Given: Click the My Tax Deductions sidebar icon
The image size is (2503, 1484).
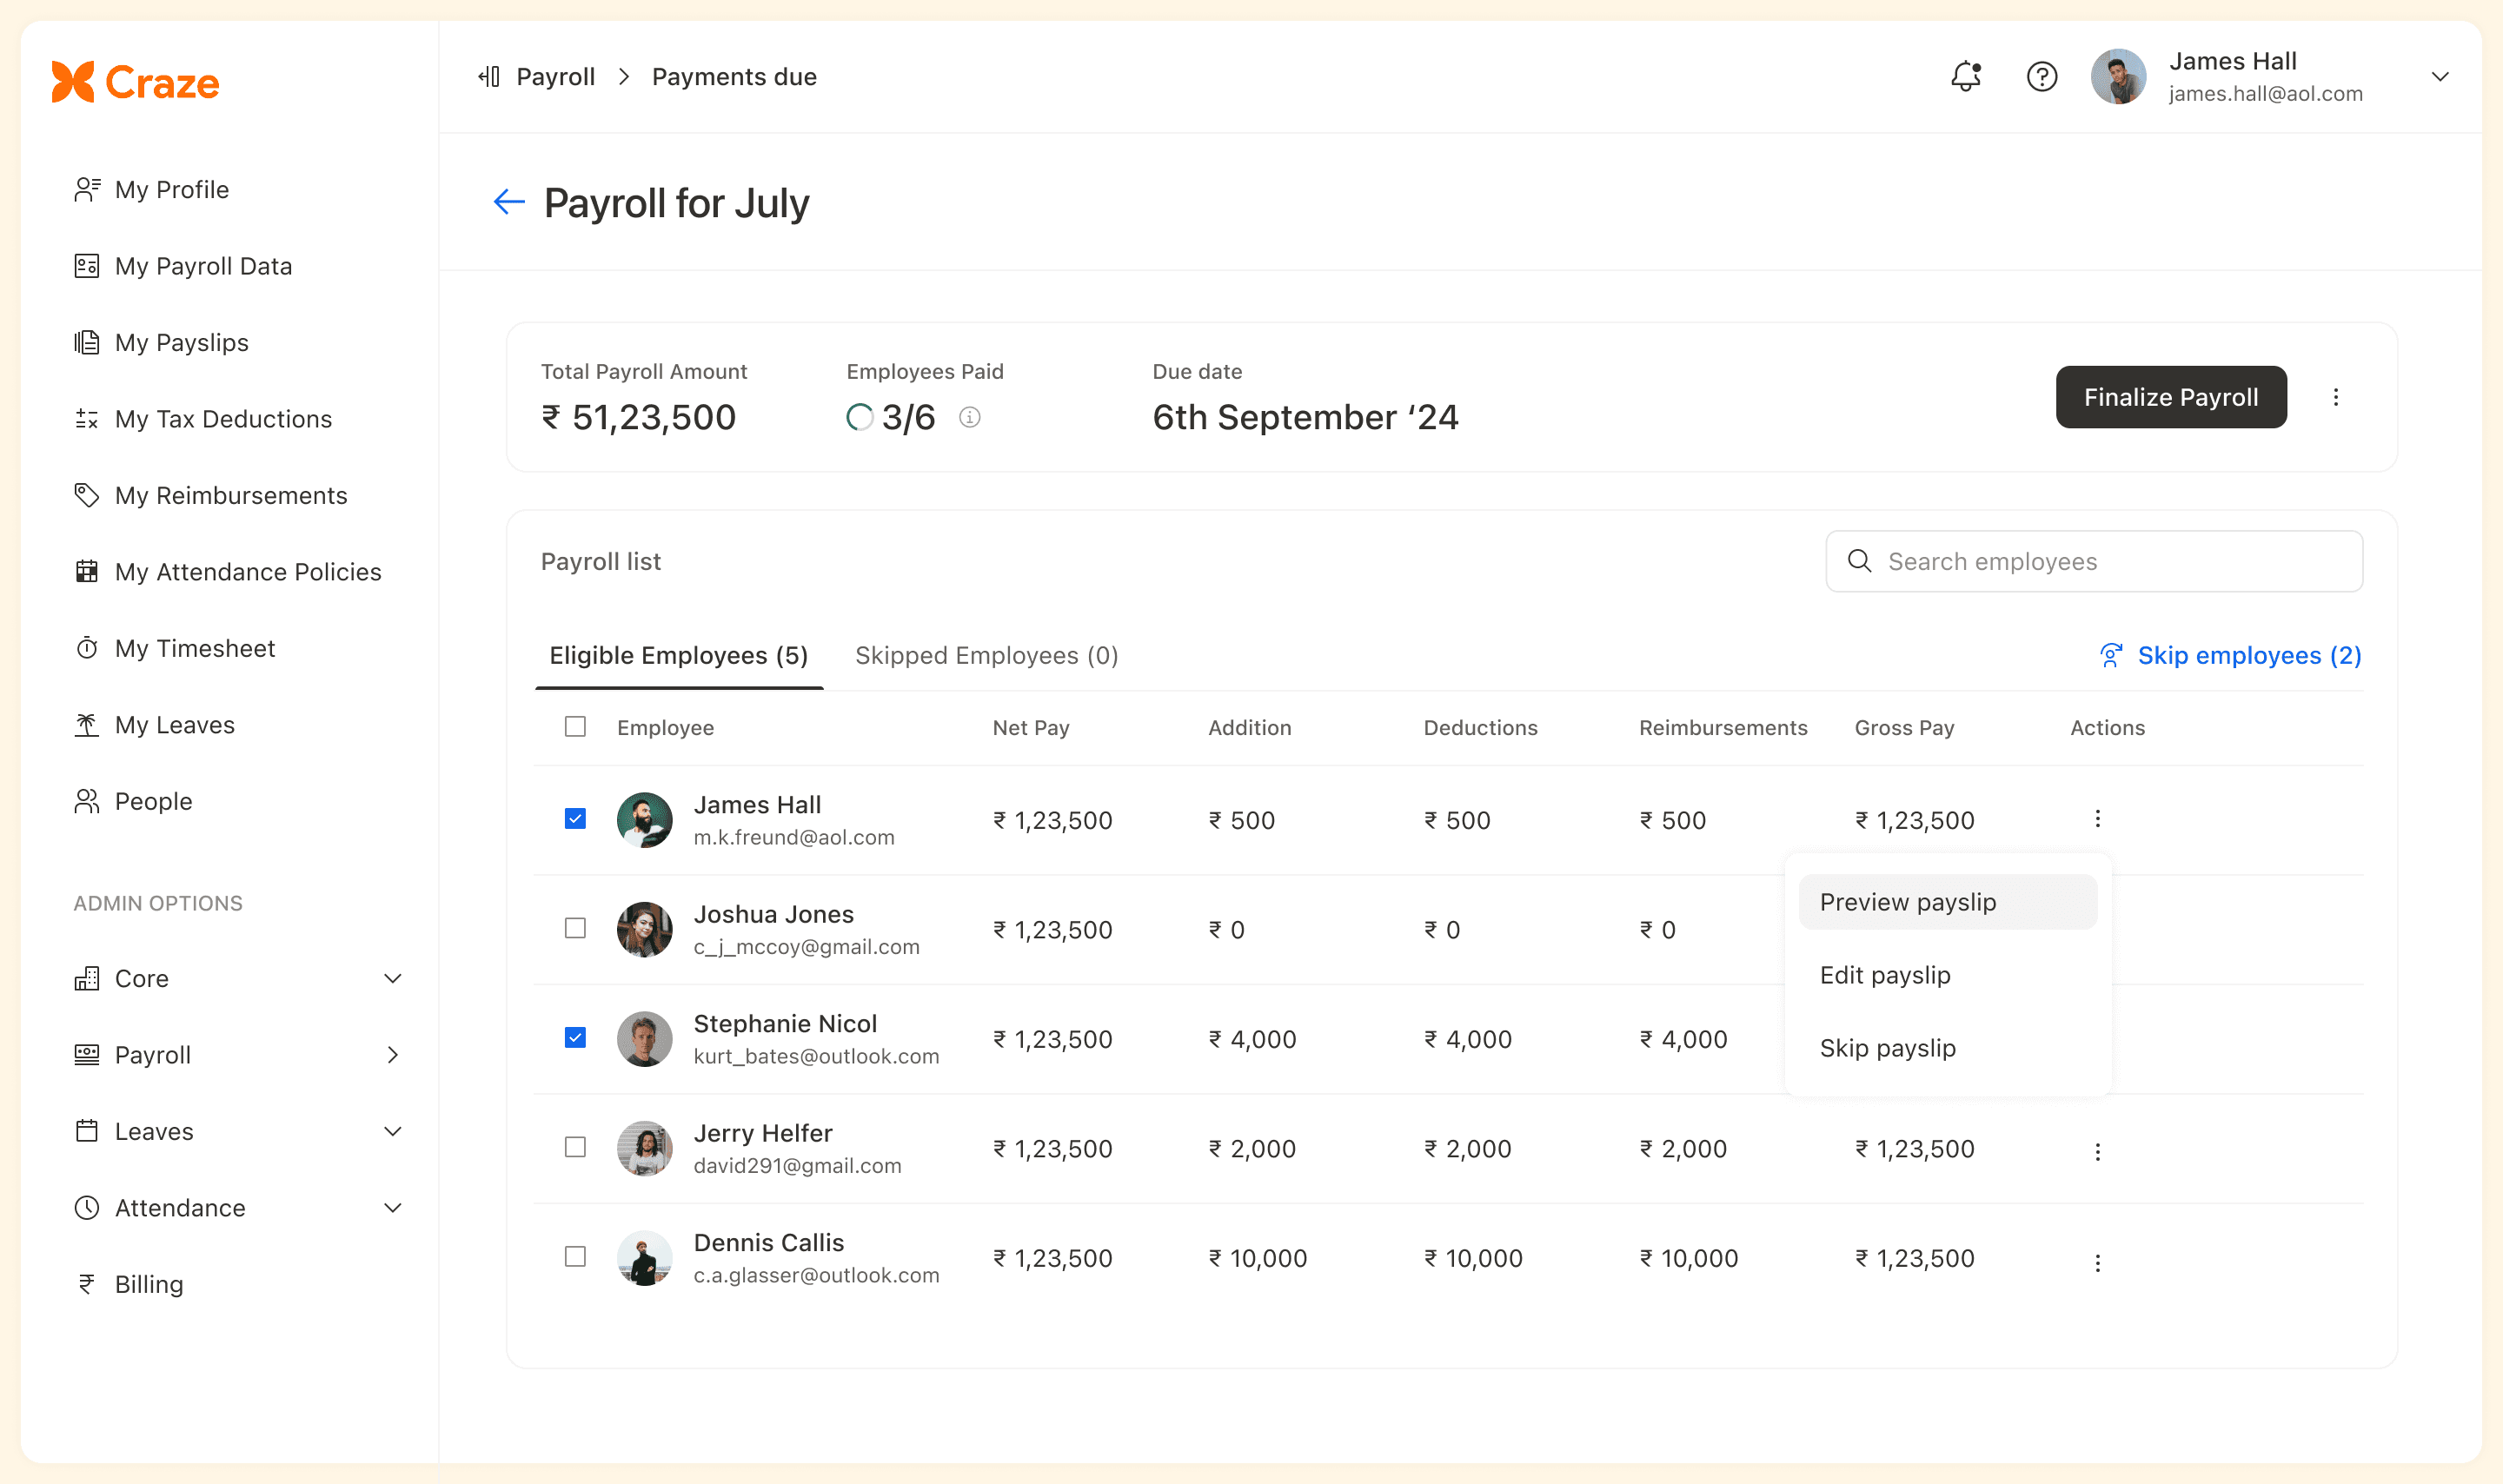Looking at the screenshot, I should point(85,419).
